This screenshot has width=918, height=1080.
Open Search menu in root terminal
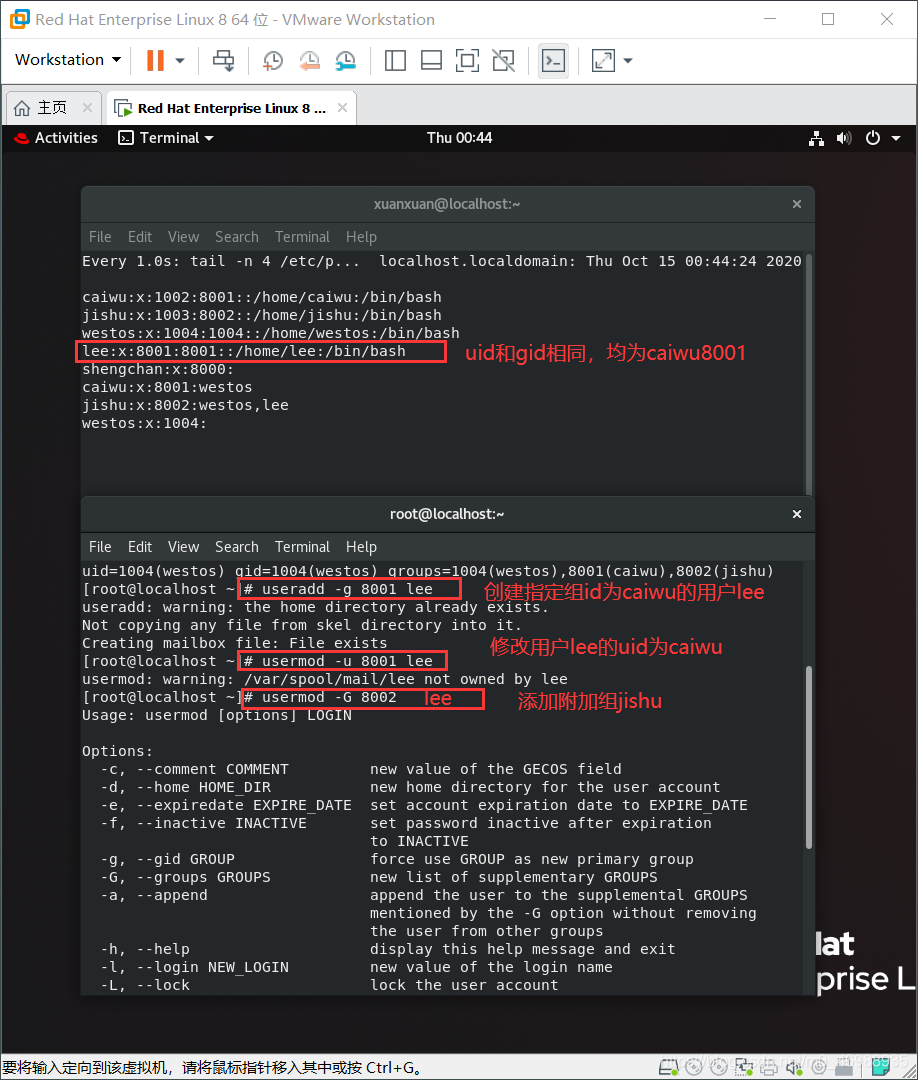(237, 547)
